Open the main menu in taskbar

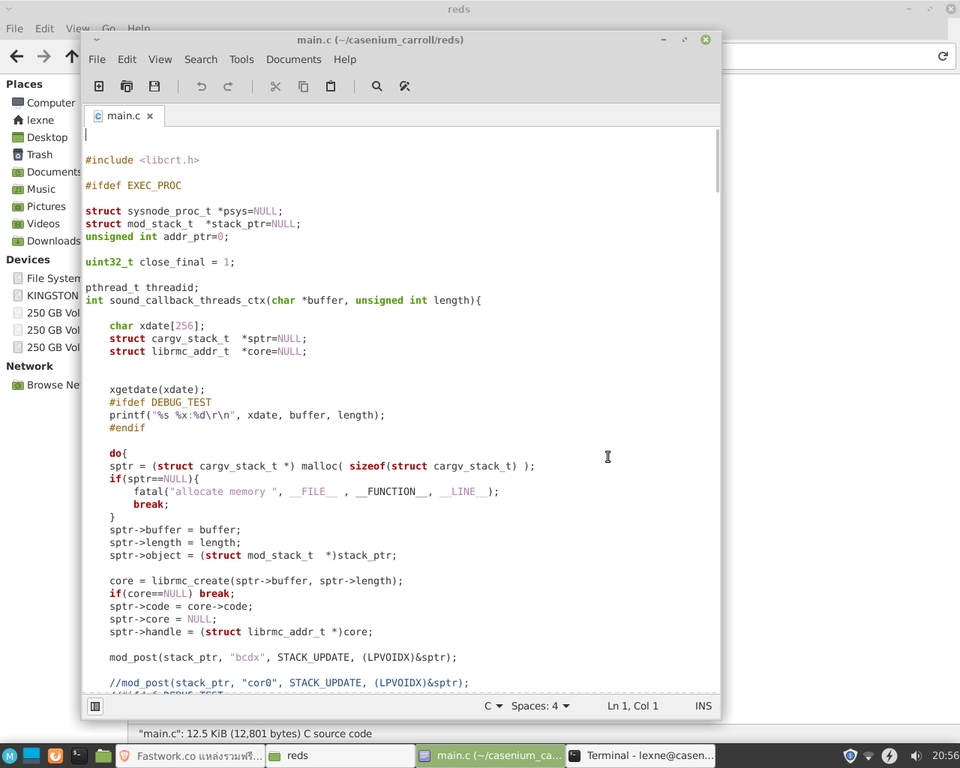click(9, 756)
